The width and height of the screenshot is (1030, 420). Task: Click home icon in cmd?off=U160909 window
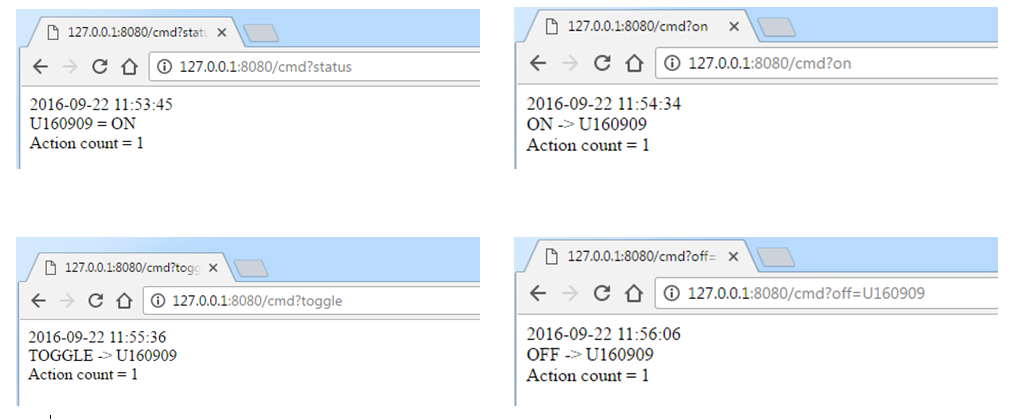coord(633,293)
